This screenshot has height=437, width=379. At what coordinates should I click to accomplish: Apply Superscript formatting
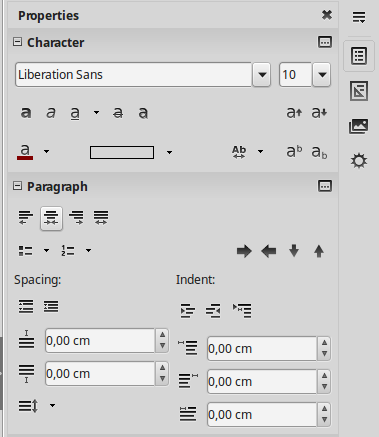point(294,152)
